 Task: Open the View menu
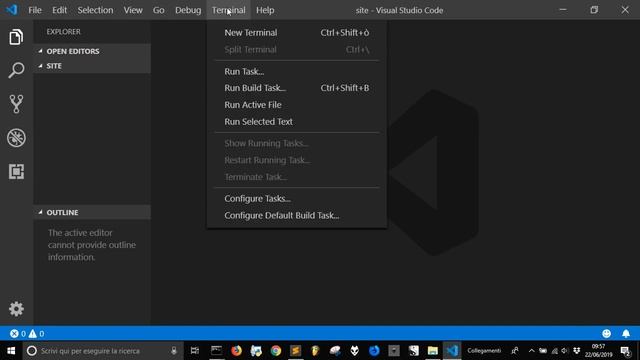click(133, 10)
